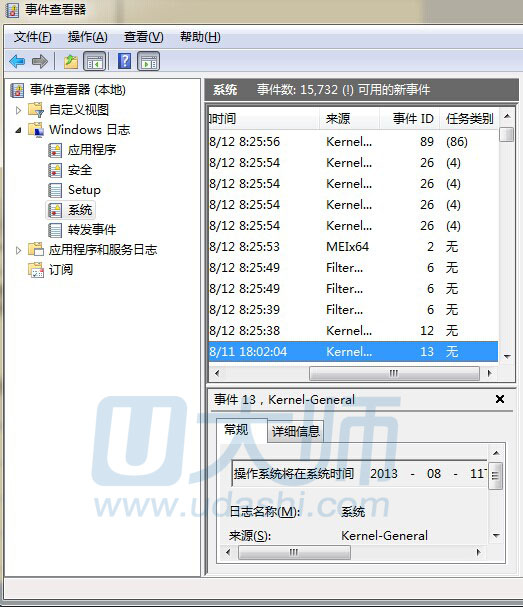Open the 查看(V) menu

point(143,37)
